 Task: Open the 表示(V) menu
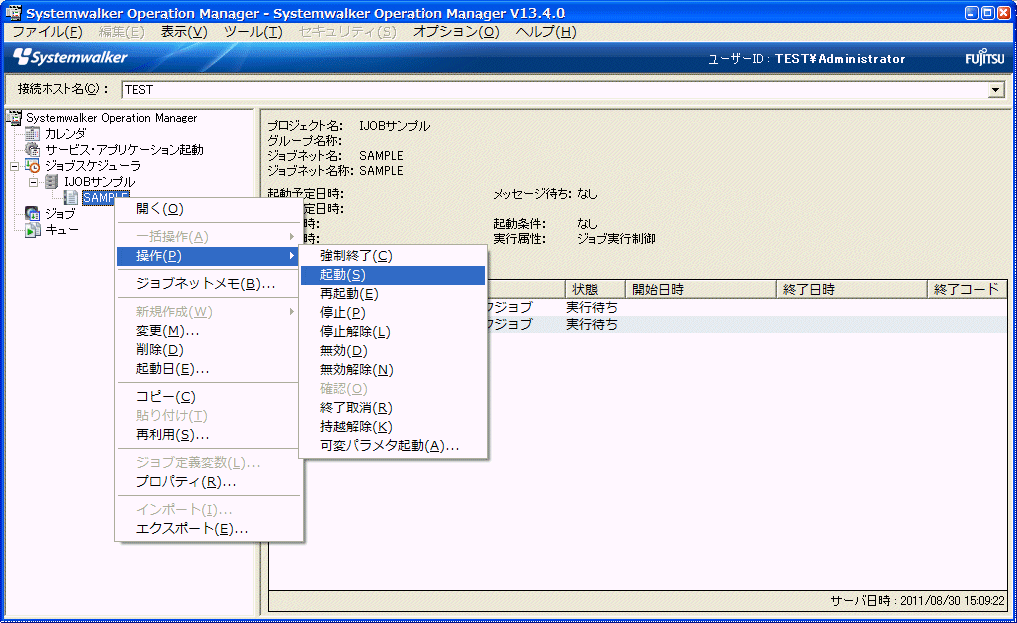tap(184, 32)
